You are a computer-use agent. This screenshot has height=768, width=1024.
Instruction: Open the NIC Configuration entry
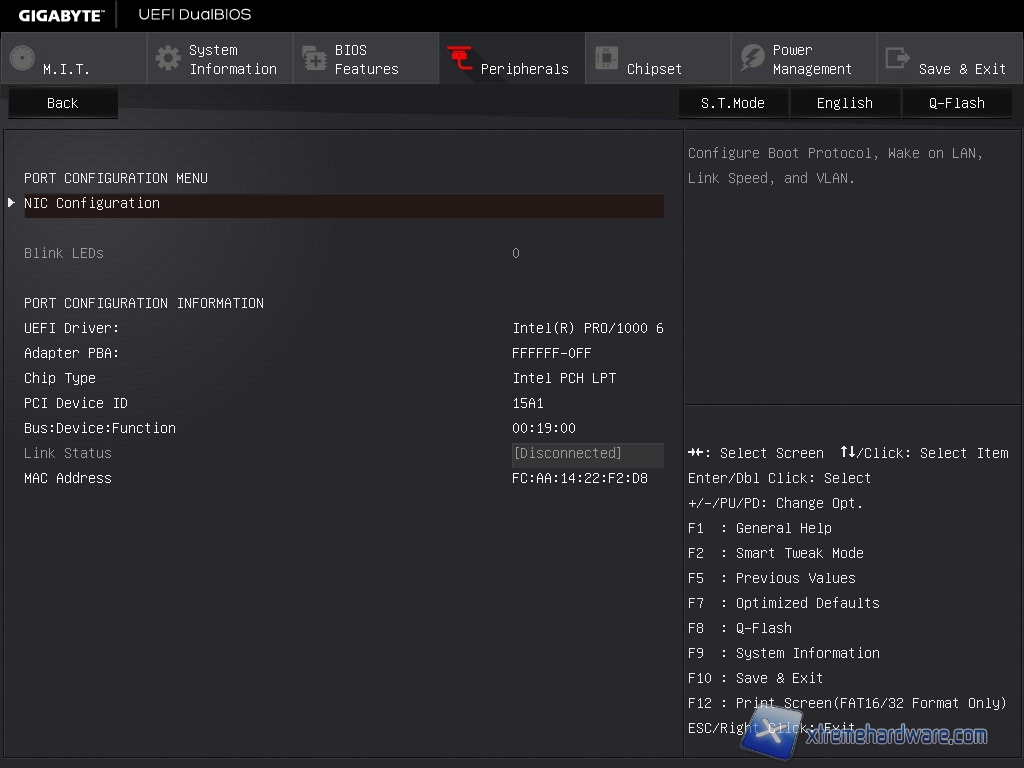pyautogui.click(x=92, y=203)
